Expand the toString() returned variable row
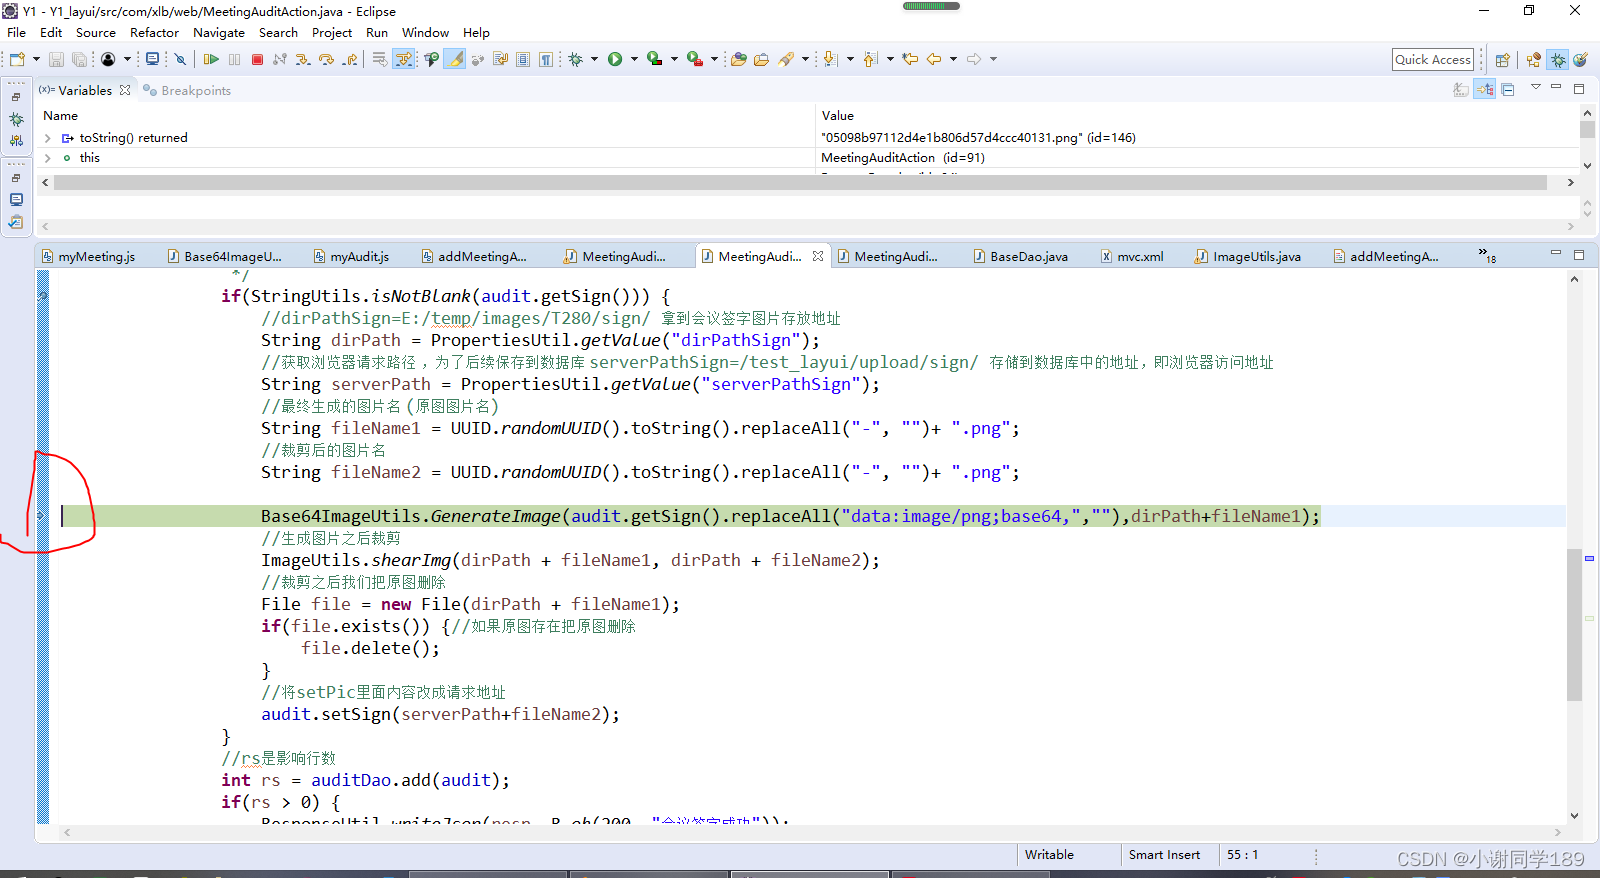 (47, 138)
